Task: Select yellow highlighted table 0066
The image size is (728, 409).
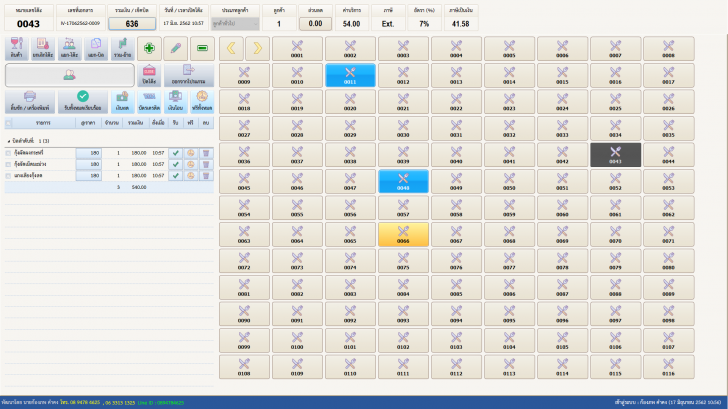Action: point(403,234)
